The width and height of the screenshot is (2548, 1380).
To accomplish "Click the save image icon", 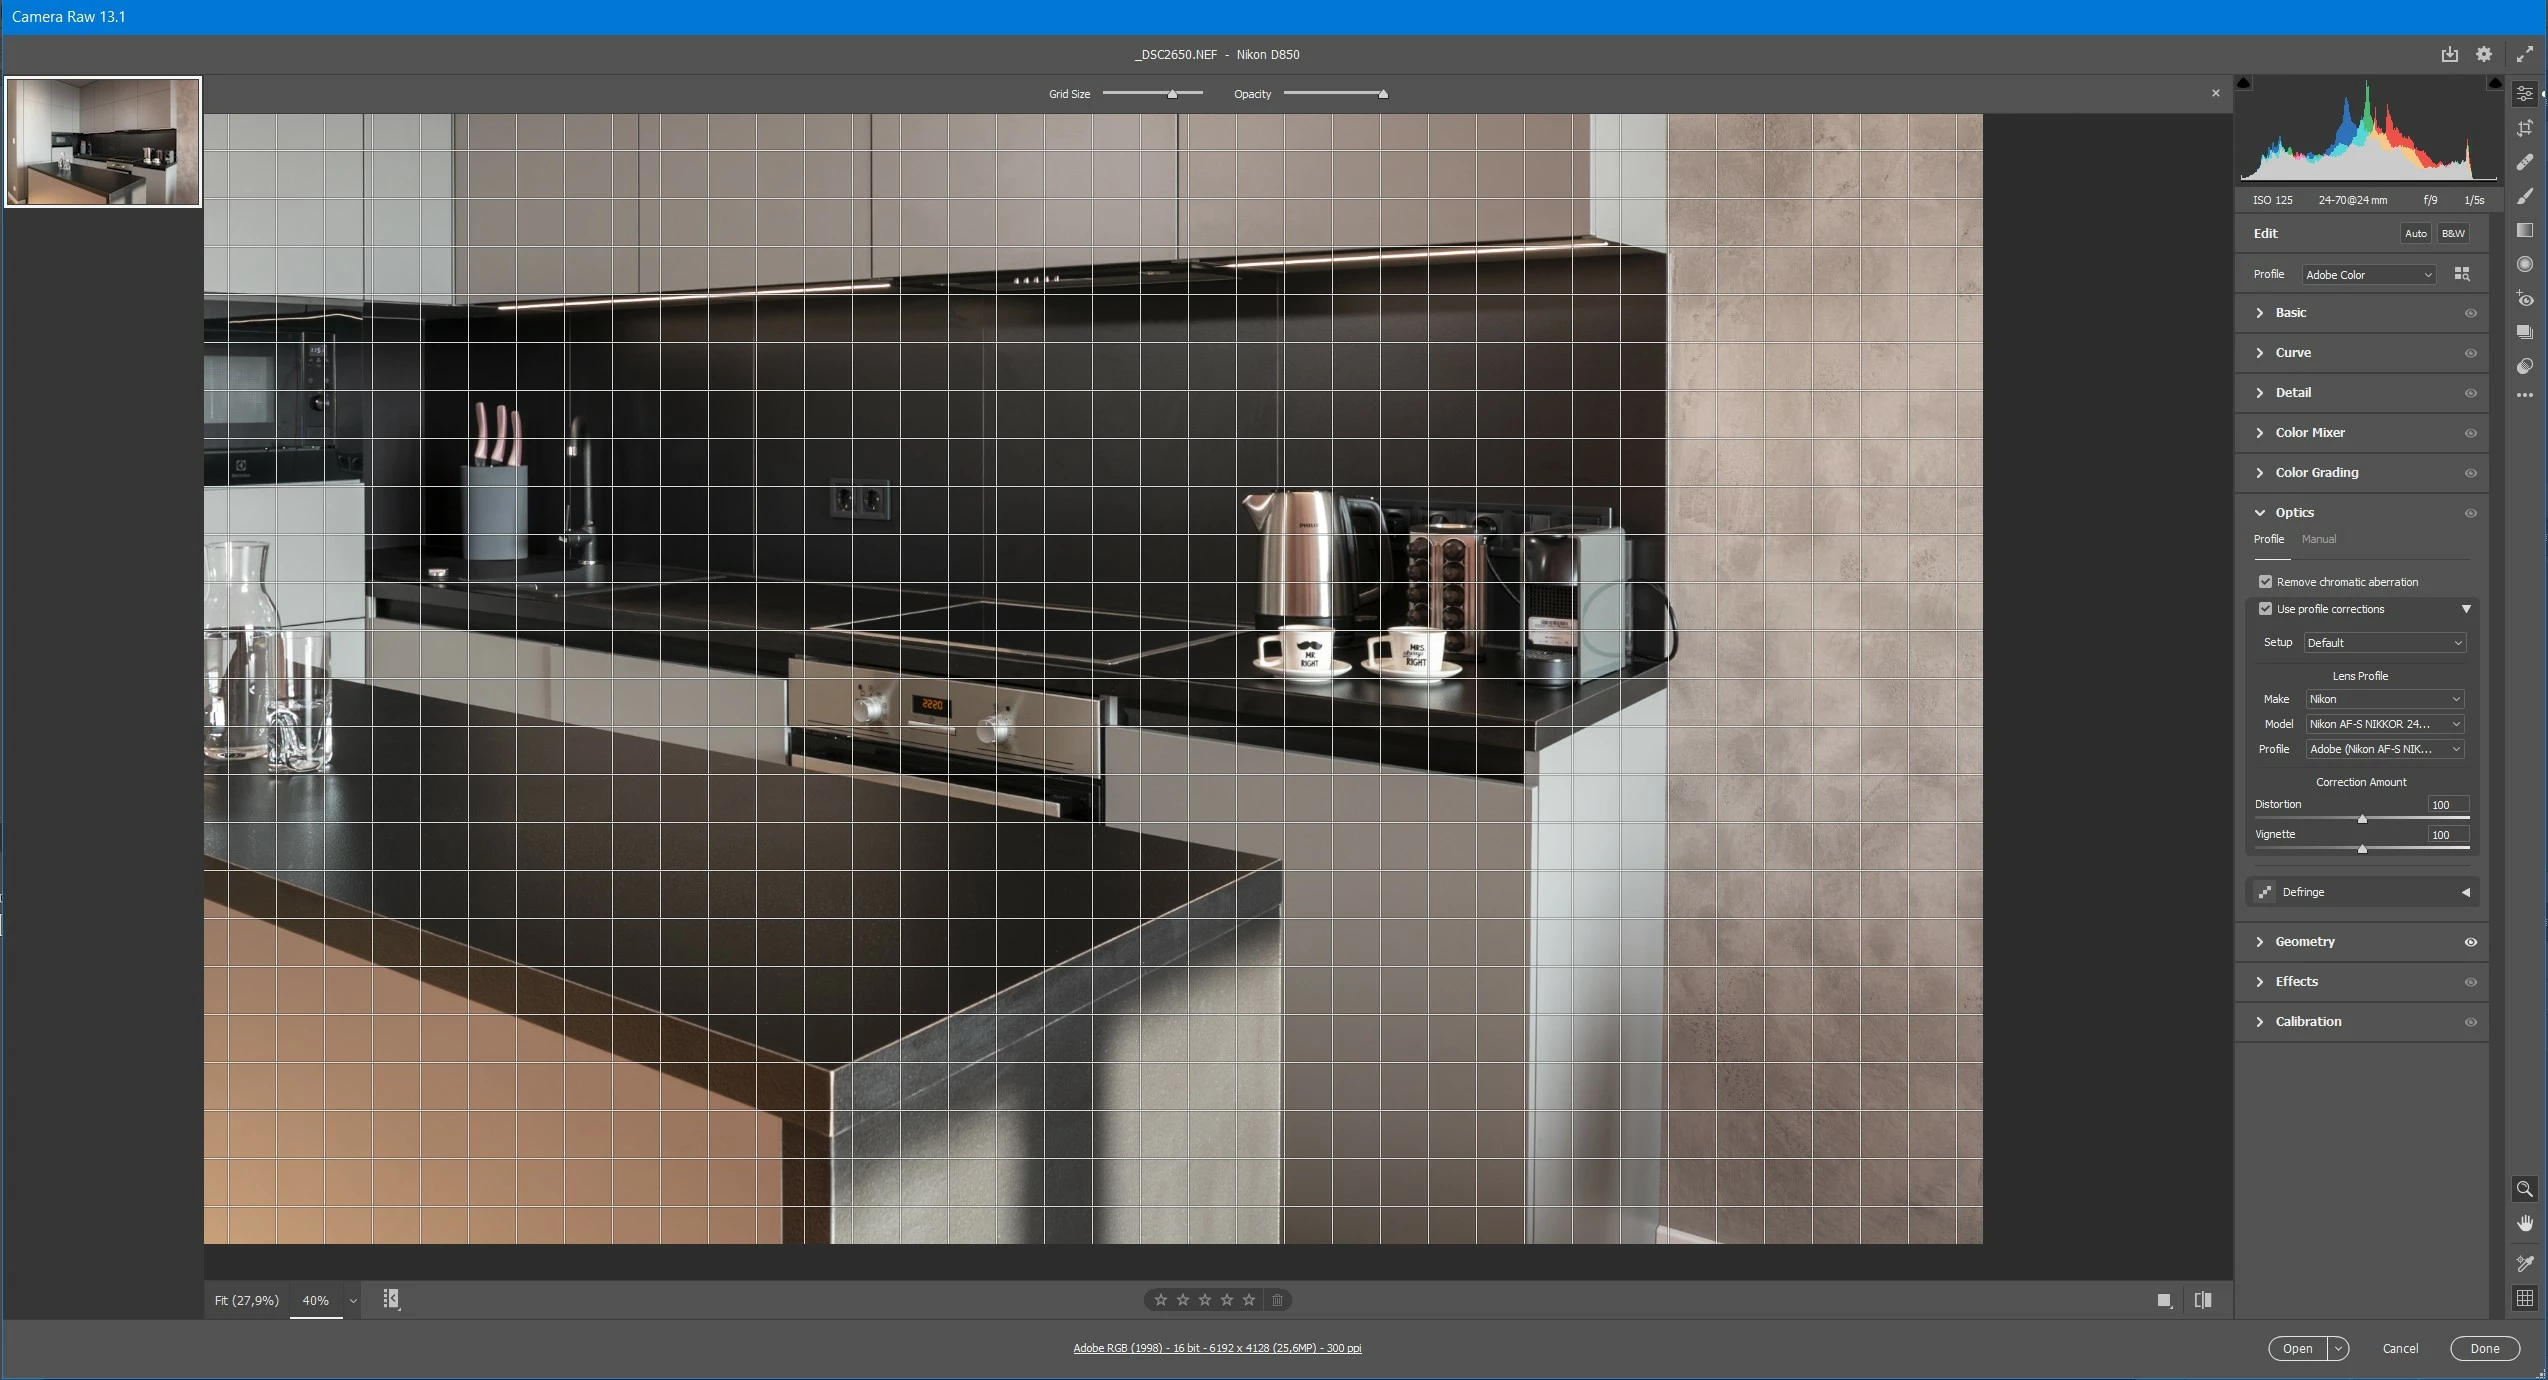I will pos(2449,55).
